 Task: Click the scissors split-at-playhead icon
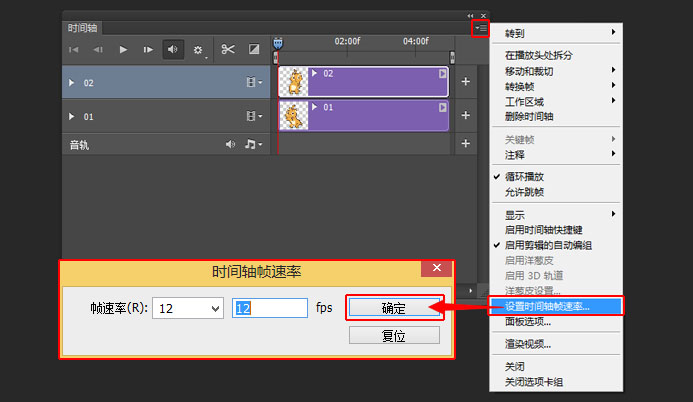pyautogui.click(x=228, y=48)
